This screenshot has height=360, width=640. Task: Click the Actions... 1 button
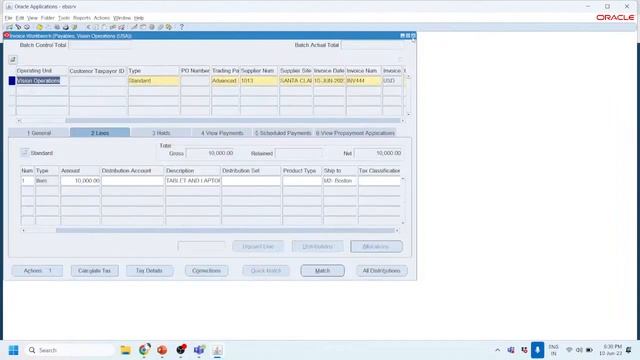click(x=37, y=271)
